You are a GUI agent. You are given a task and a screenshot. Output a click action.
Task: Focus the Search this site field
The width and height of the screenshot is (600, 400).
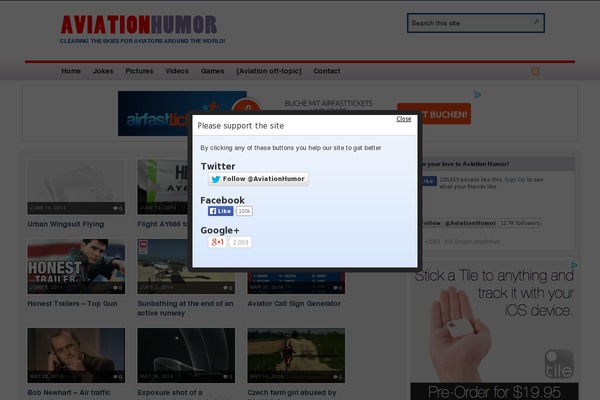pyautogui.click(x=476, y=23)
